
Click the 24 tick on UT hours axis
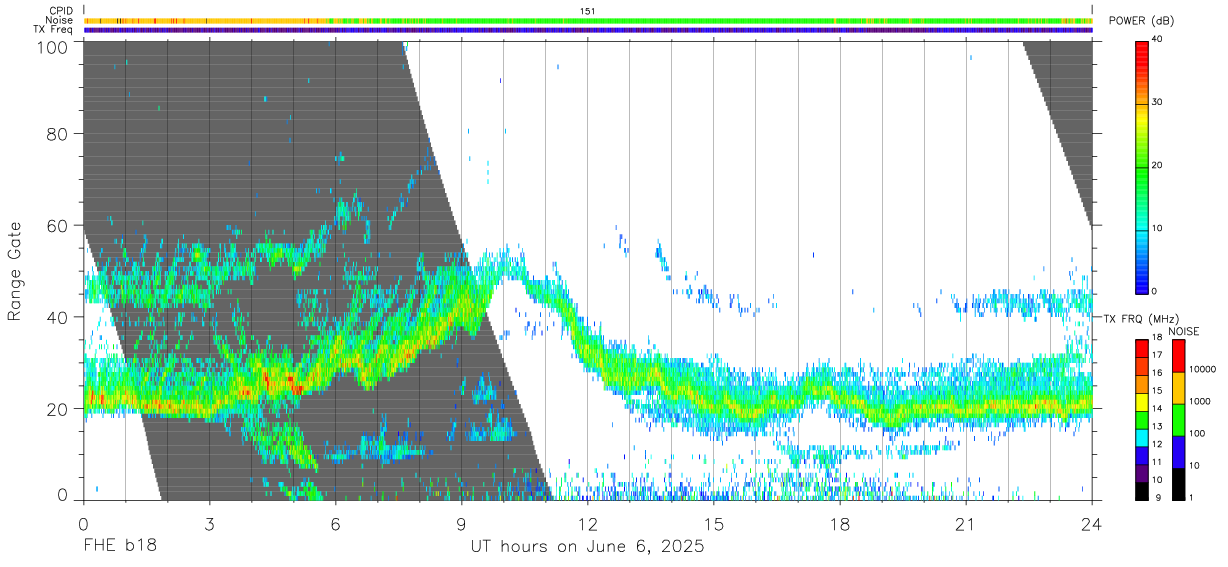pyautogui.click(x=1092, y=525)
